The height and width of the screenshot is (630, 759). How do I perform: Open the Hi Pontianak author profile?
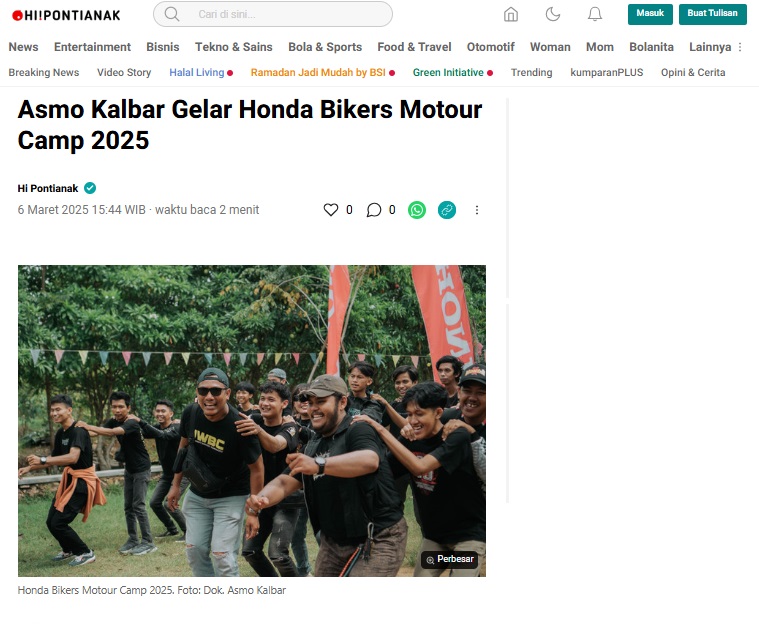coord(48,188)
